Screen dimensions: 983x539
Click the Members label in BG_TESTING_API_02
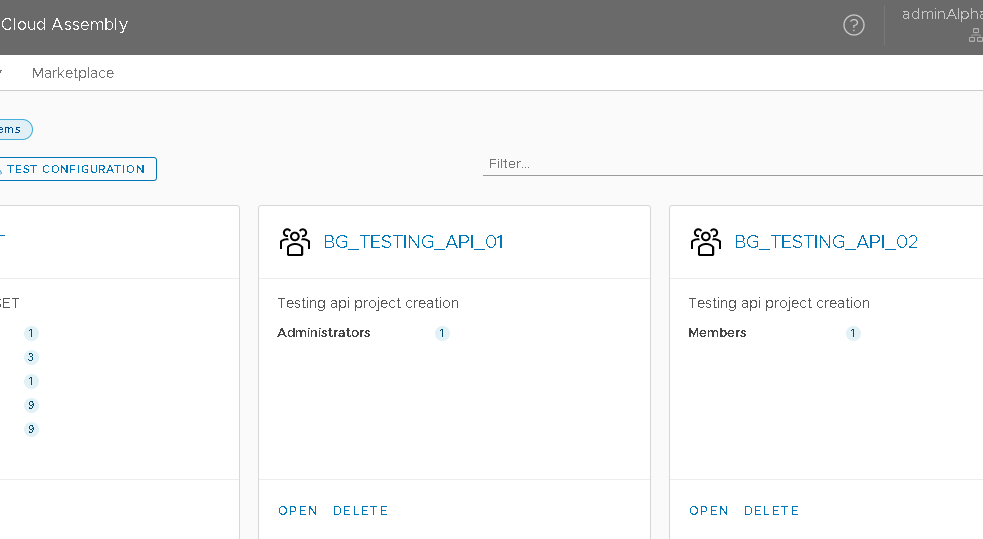(717, 333)
